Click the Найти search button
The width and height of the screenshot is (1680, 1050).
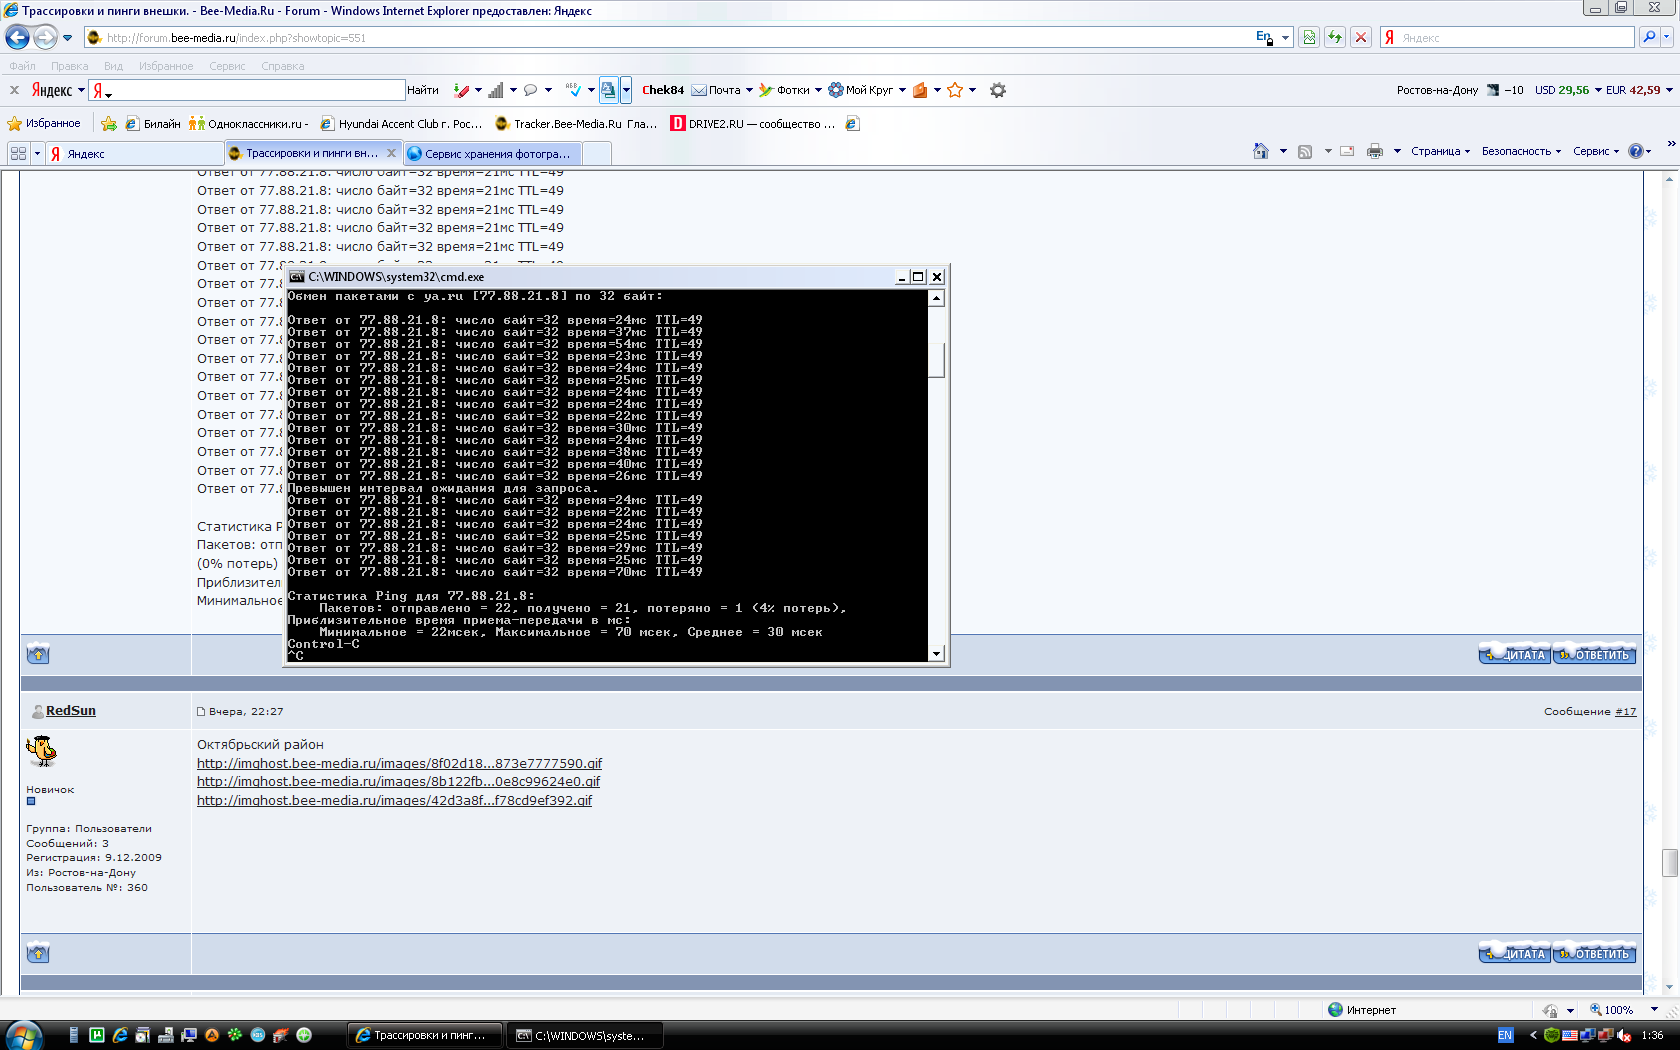point(423,90)
